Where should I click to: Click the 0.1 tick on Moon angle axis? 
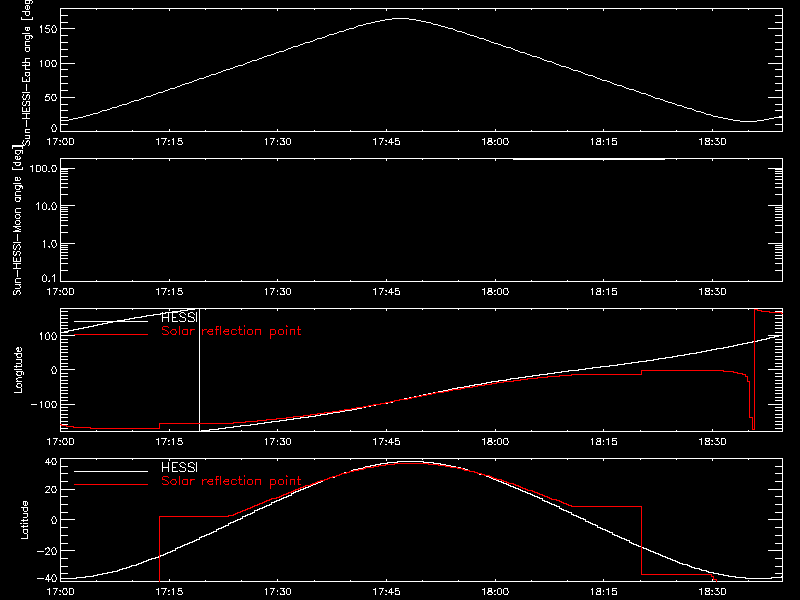click(49, 278)
